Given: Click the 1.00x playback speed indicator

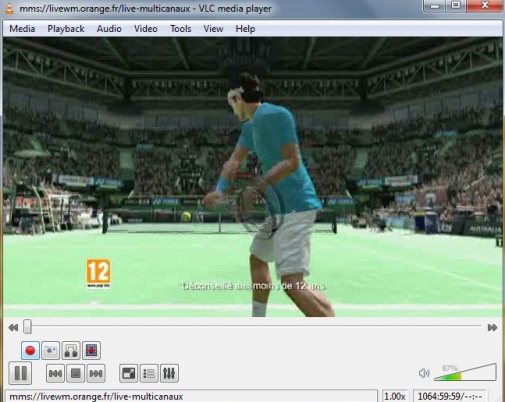Looking at the screenshot, I should [395, 396].
